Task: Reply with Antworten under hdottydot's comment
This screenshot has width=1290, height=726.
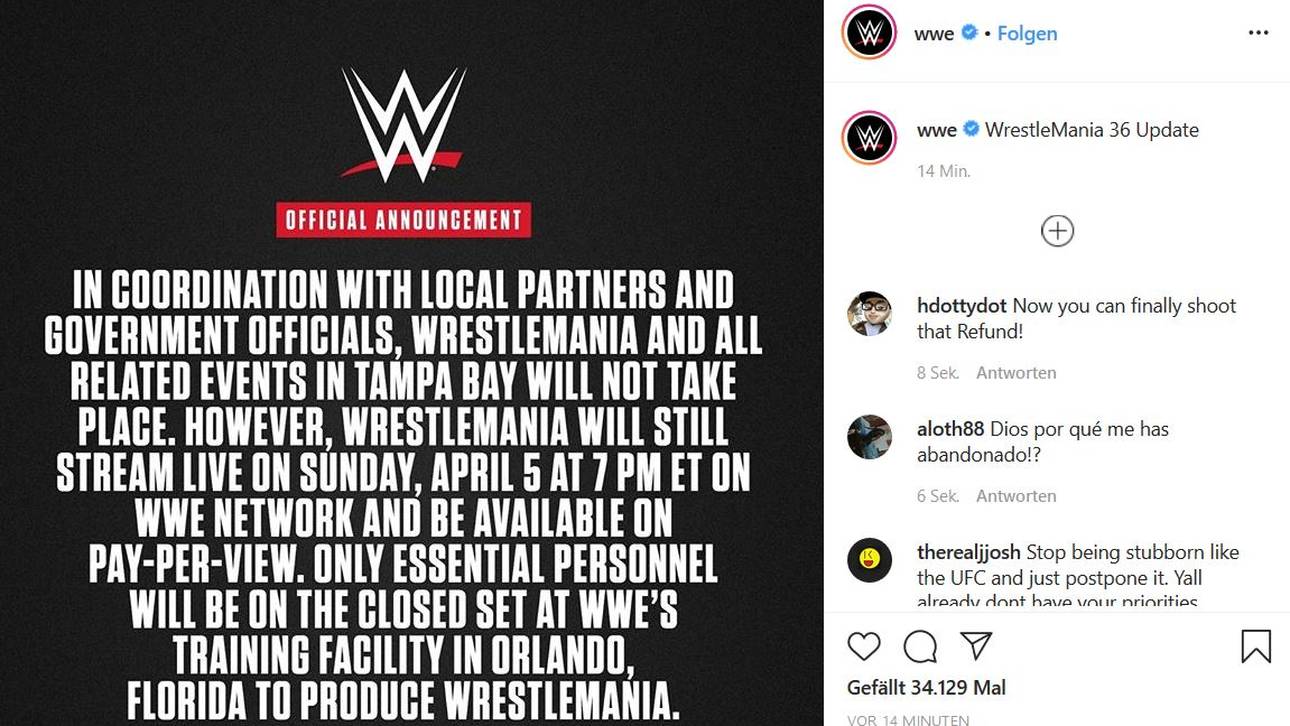Action: pos(1017,372)
